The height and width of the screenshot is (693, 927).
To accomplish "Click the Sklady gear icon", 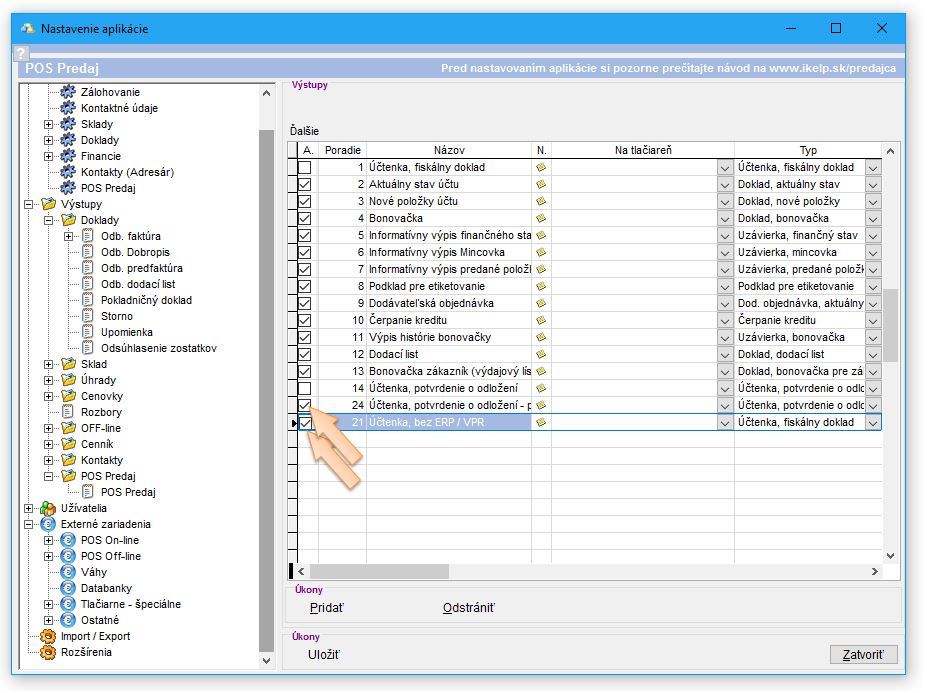I will [x=68, y=124].
